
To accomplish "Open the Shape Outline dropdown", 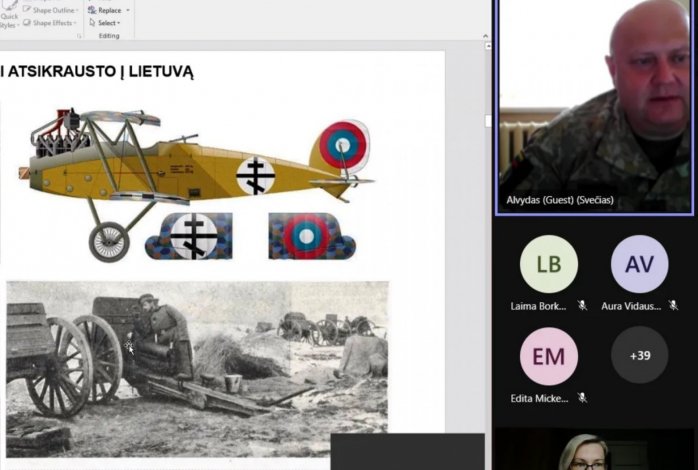I will [50, 10].
